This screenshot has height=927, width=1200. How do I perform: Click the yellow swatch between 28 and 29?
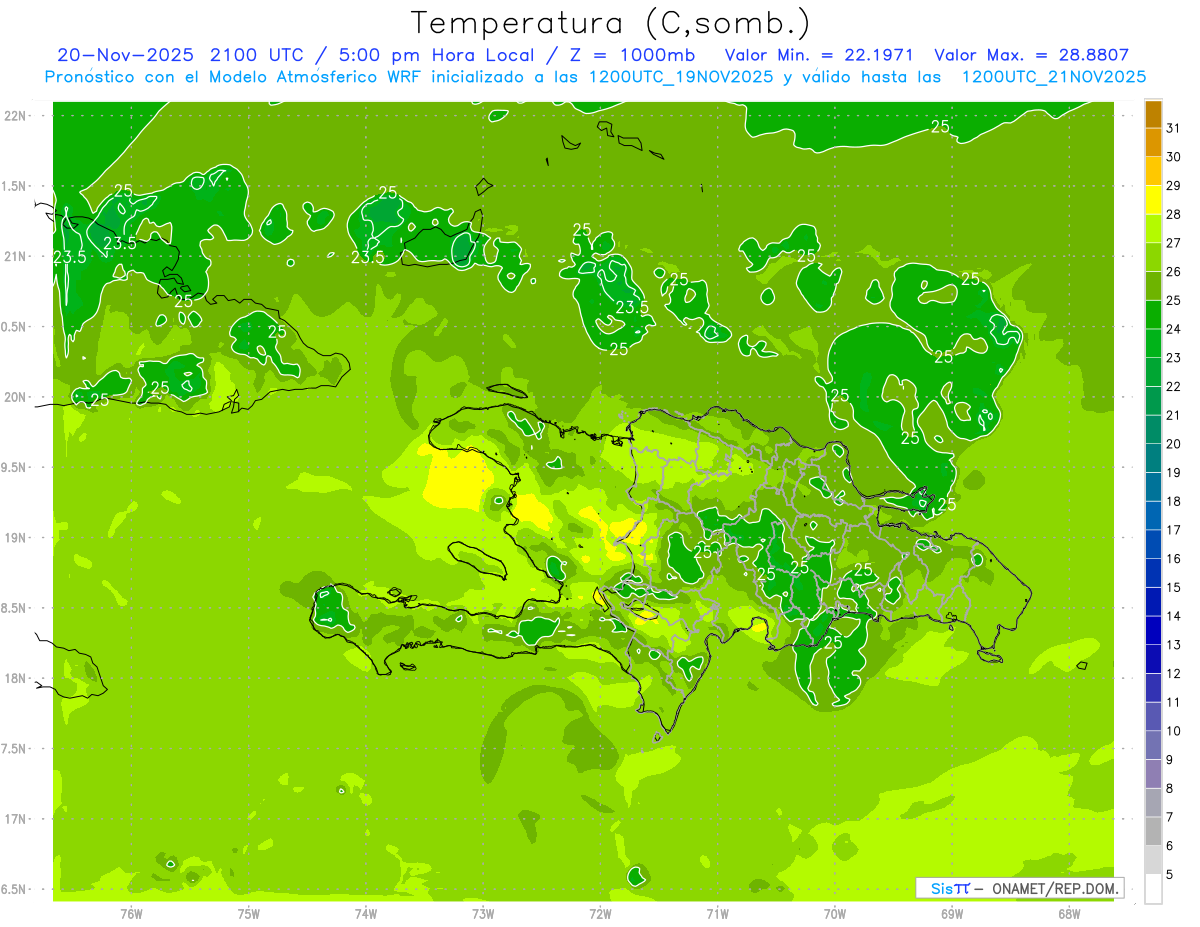tap(1153, 200)
